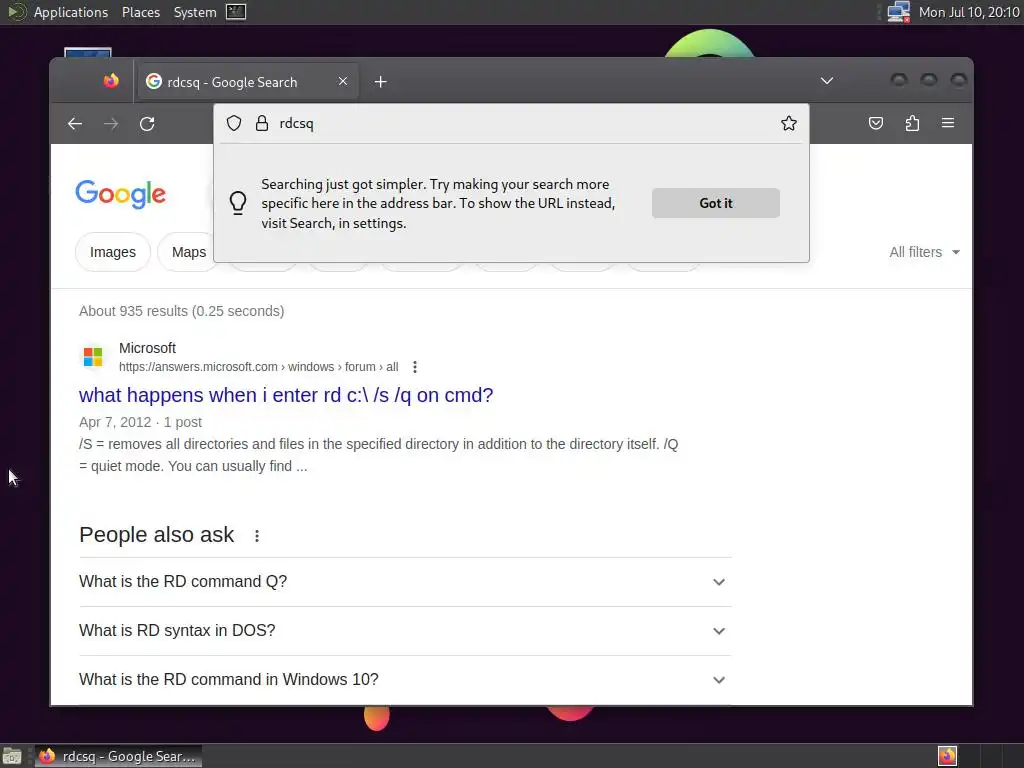
Task: Open People also ask options menu
Action: click(257, 536)
